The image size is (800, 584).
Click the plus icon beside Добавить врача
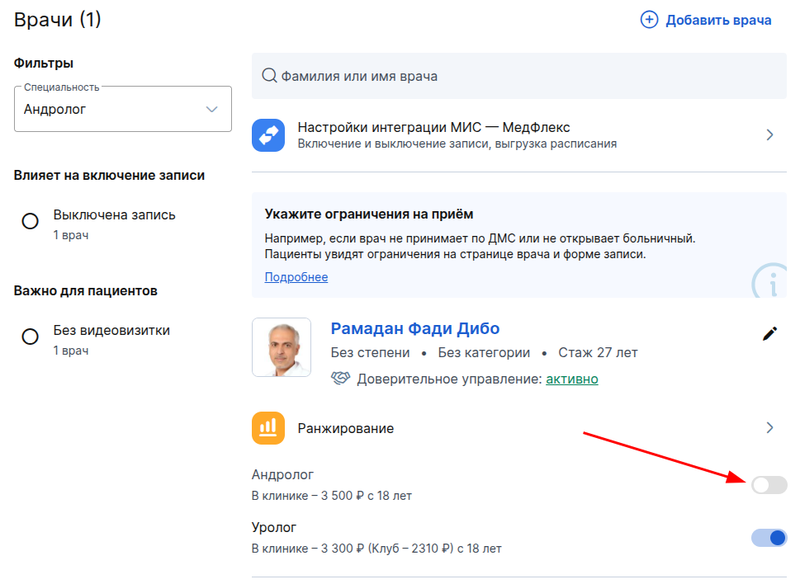pos(650,20)
